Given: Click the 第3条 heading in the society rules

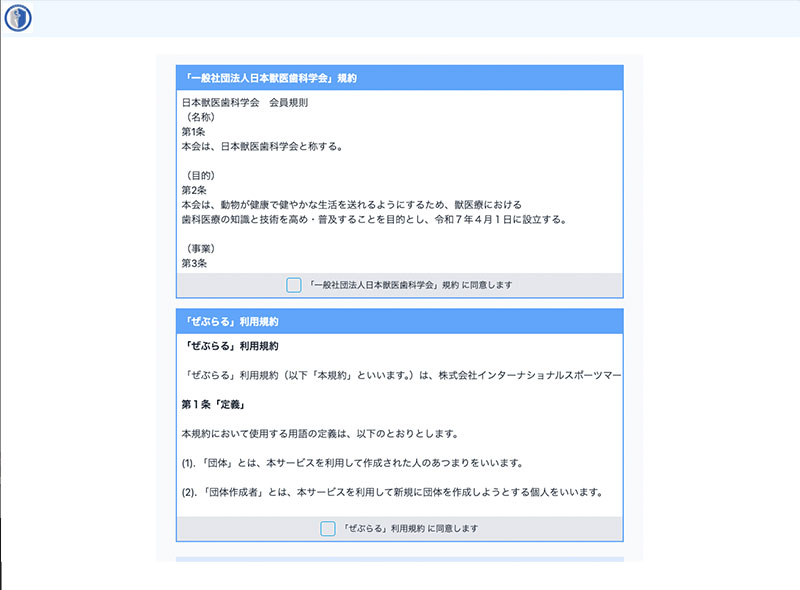Looking at the screenshot, I should click(193, 263).
